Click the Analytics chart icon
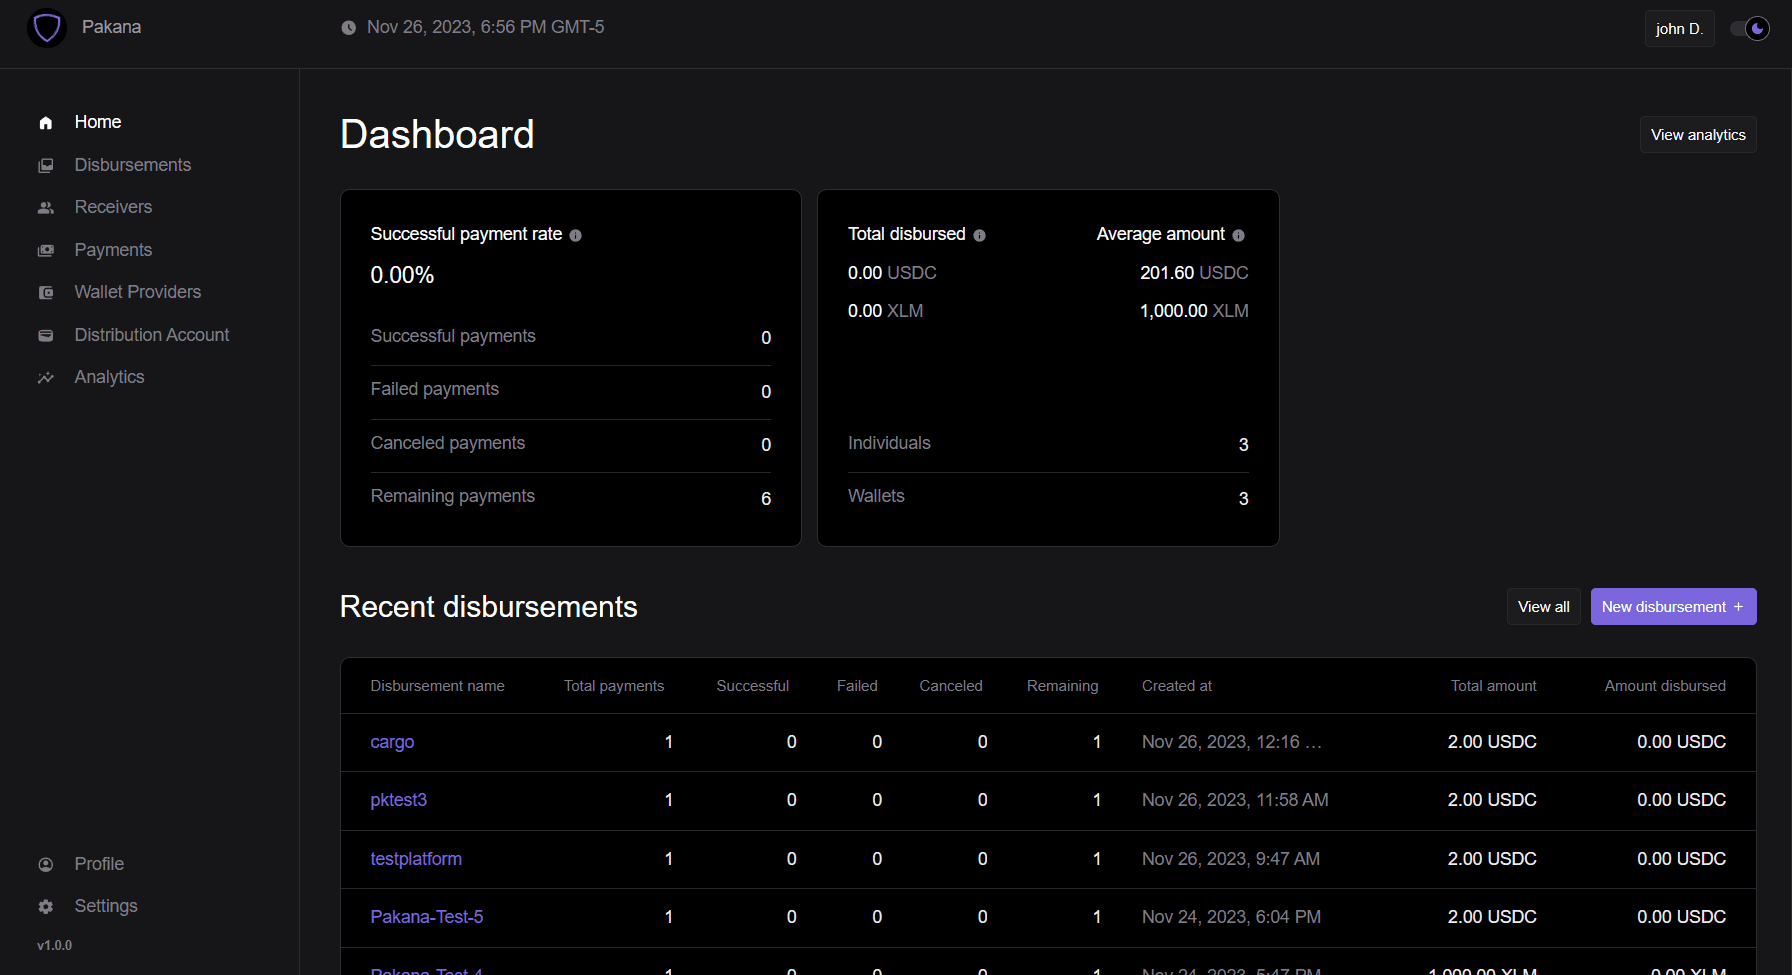Screen dimensions: 1792x975 coord(46,378)
